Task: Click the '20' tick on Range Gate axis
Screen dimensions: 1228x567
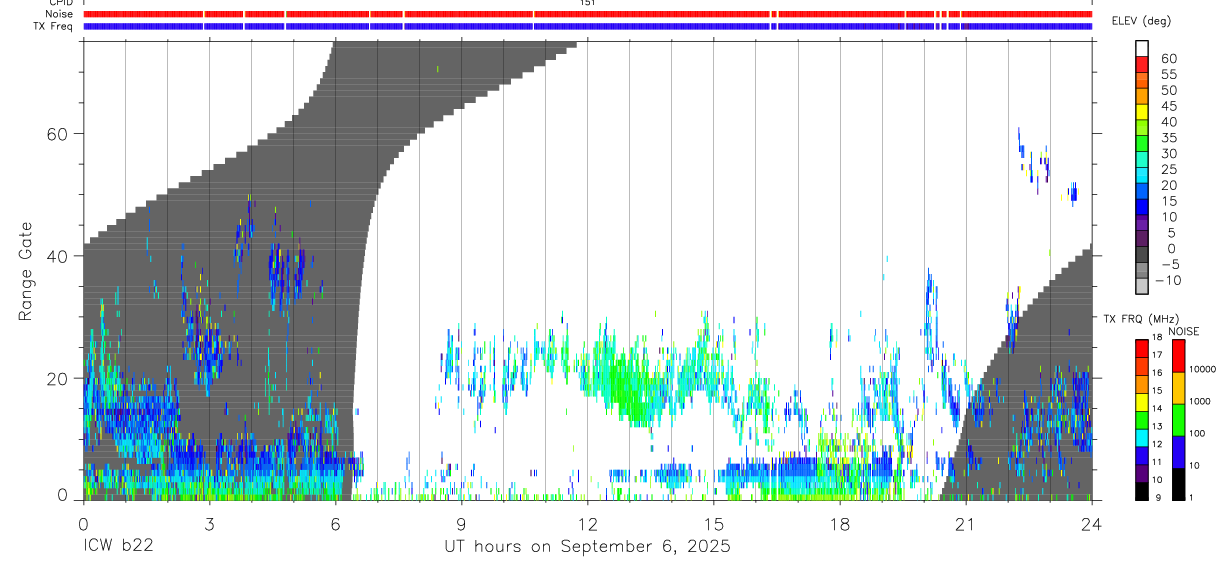Action: [56, 378]
